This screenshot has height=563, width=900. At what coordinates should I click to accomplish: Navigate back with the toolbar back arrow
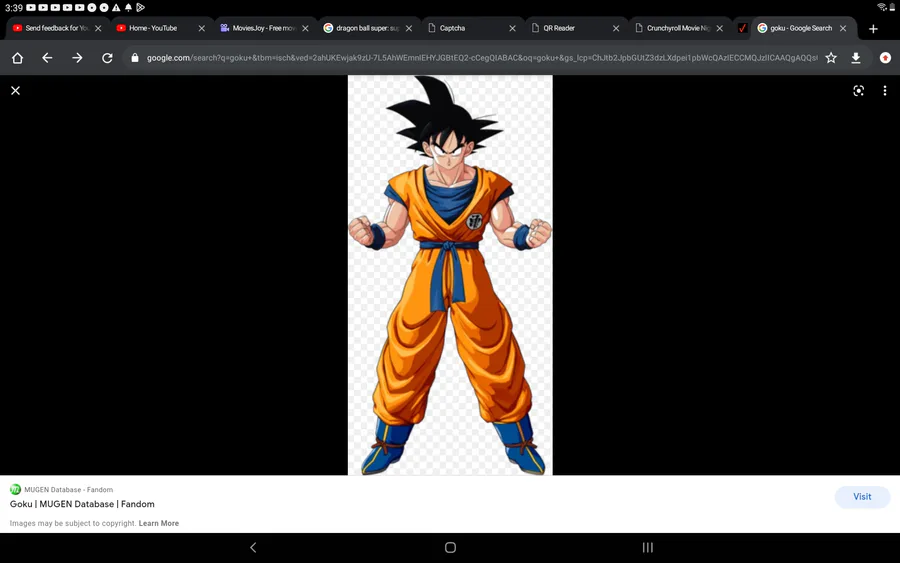pyautogui.click(x=47, y=58)
